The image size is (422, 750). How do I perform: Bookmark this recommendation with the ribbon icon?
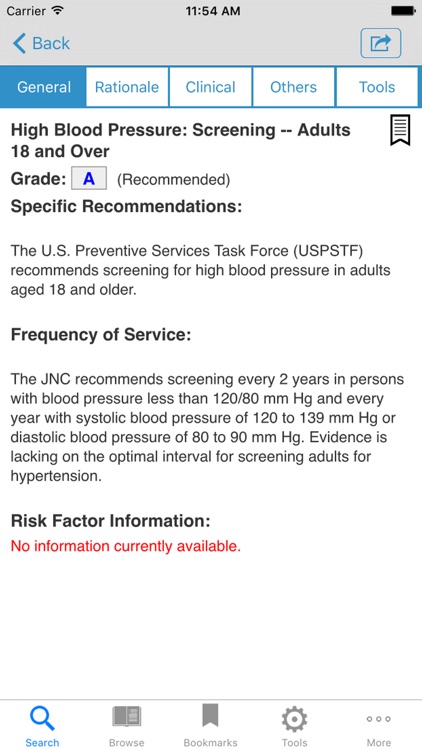(x=400, y=131)
